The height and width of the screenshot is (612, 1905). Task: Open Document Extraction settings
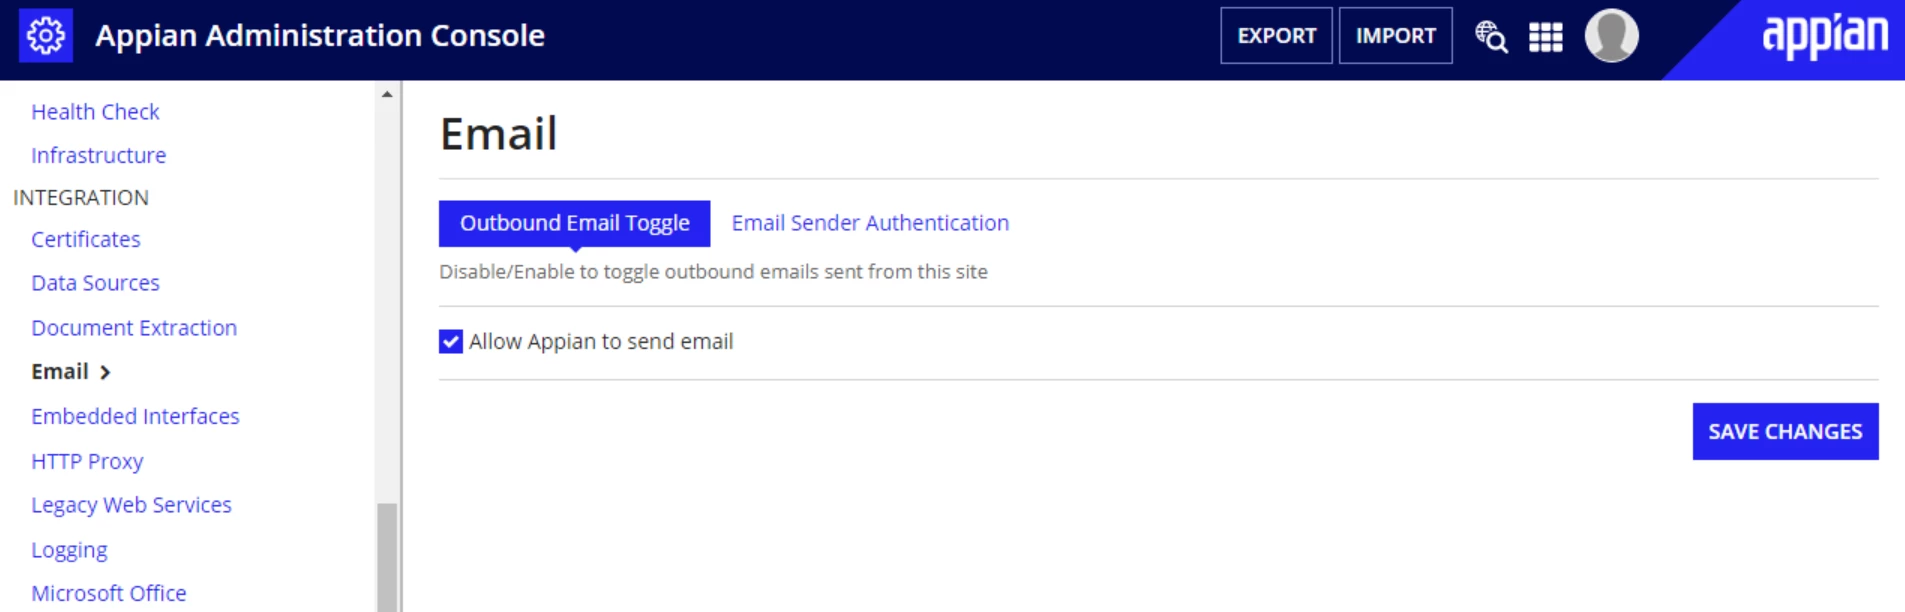click(x=134, y=328)
